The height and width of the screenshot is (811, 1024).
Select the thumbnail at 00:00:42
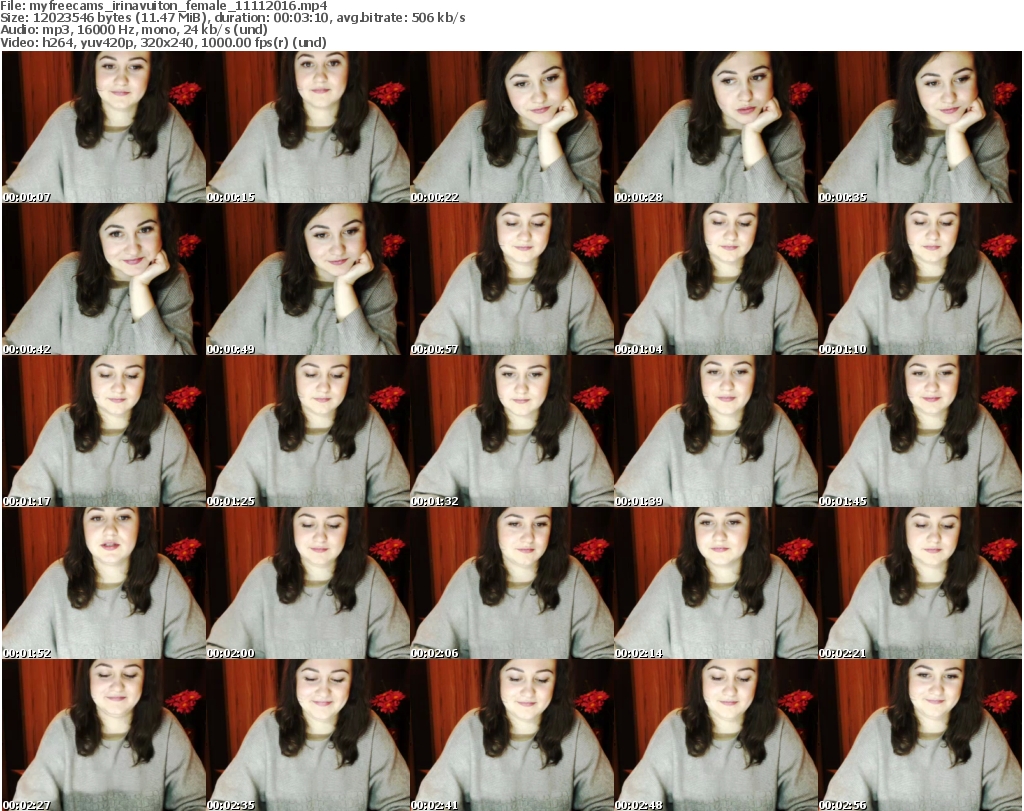[104, 279]
